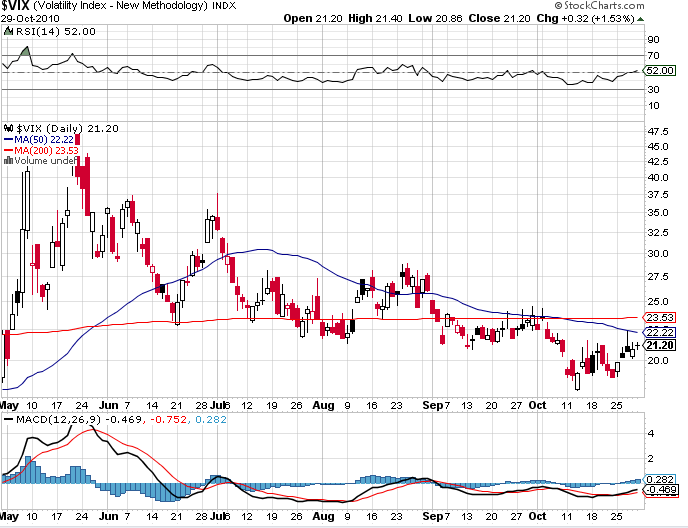
Task: Click the blue MA(50) legend line marker
Action: [10, 139]
